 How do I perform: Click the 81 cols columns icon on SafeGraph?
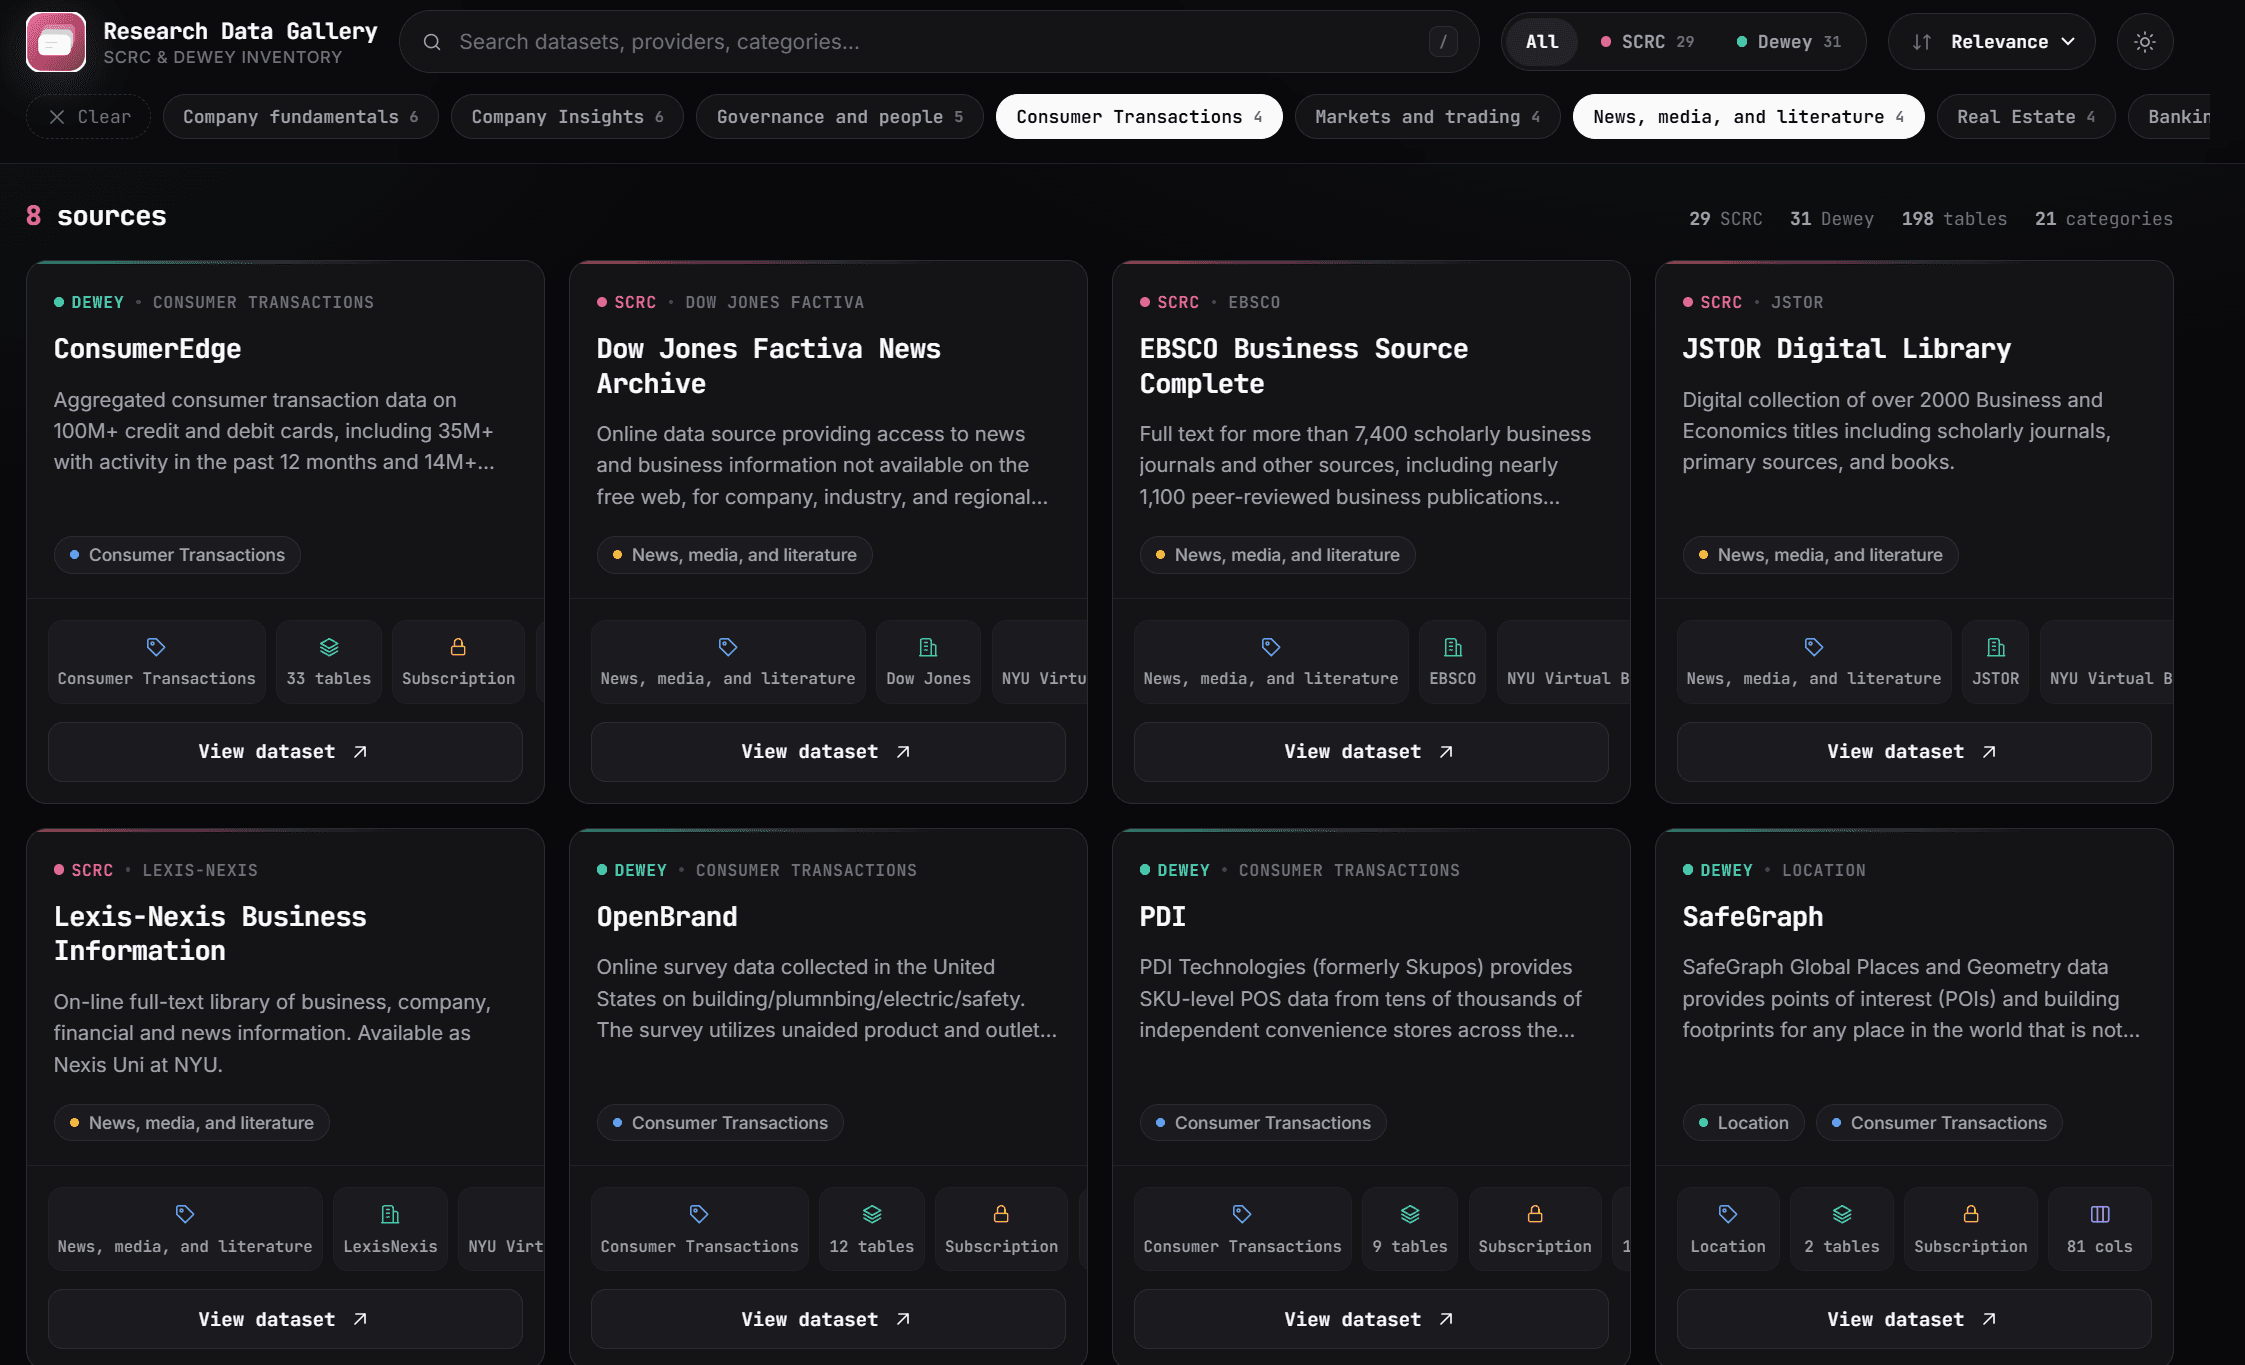[2100, 1214]
